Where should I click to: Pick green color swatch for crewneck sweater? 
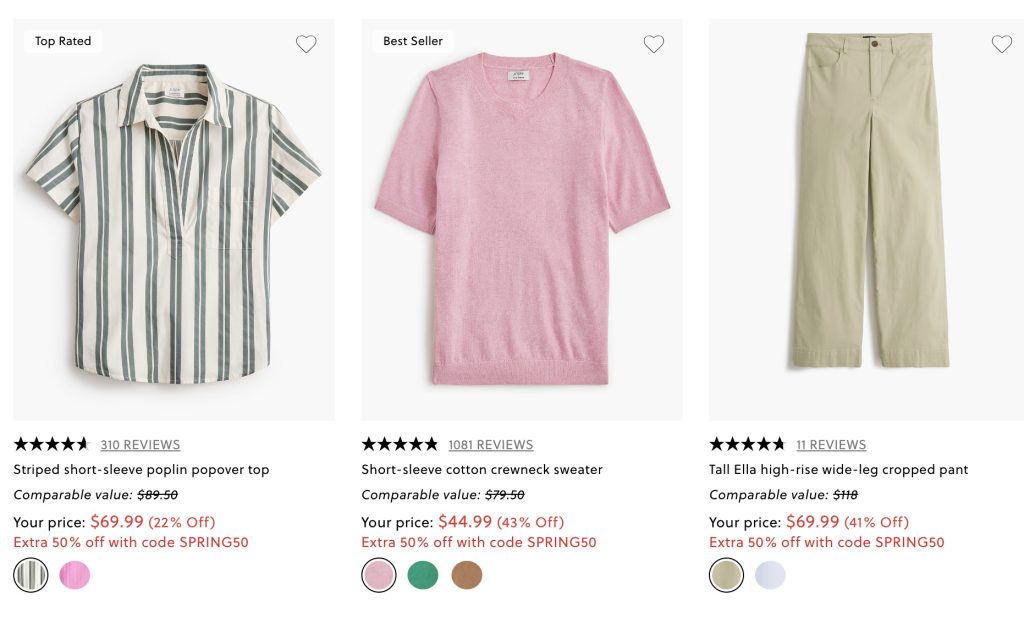[422, 575]
